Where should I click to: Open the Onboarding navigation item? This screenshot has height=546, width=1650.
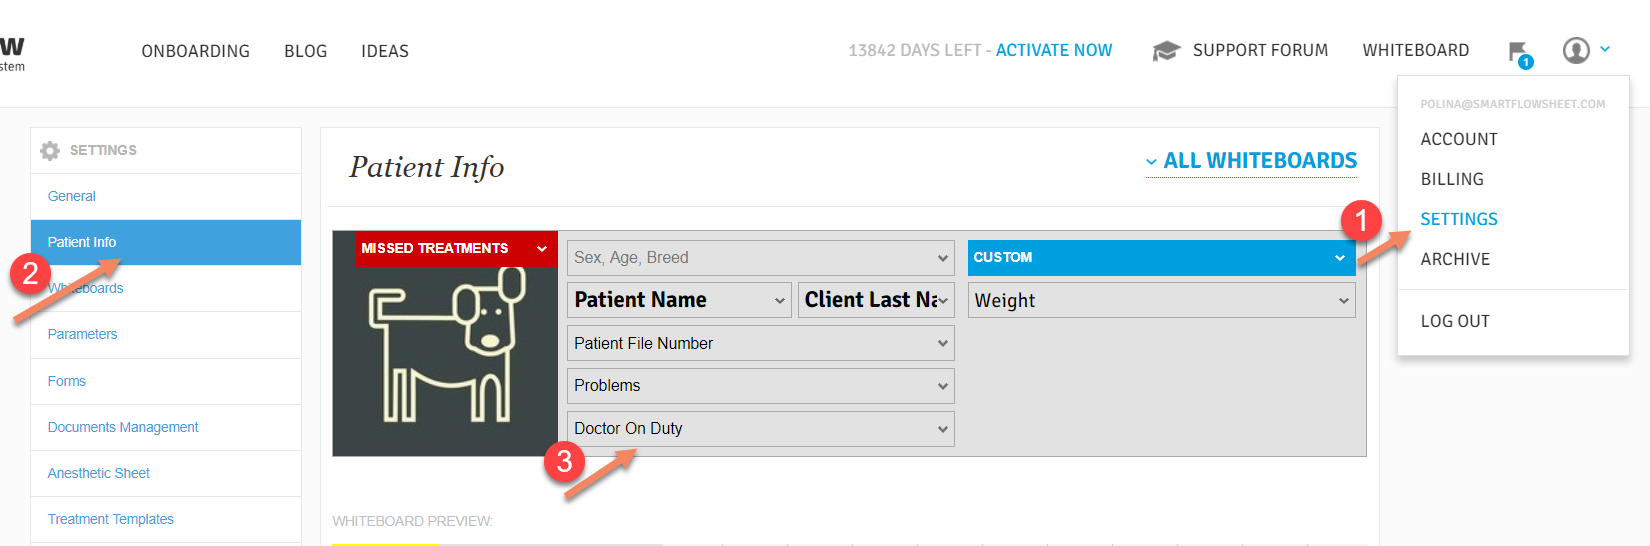click(x=196, y=51)
